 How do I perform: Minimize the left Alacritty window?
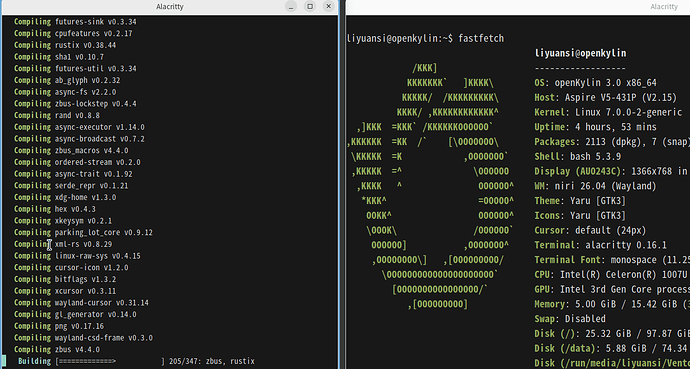click(x=291, y=6)
